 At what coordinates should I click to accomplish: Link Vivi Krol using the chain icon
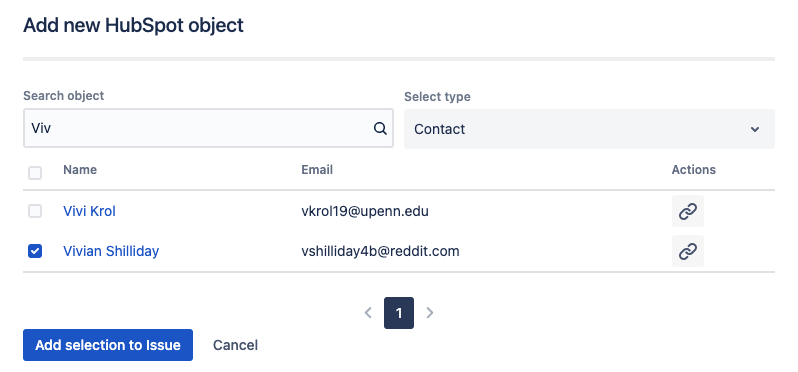[x=688, y=211]
